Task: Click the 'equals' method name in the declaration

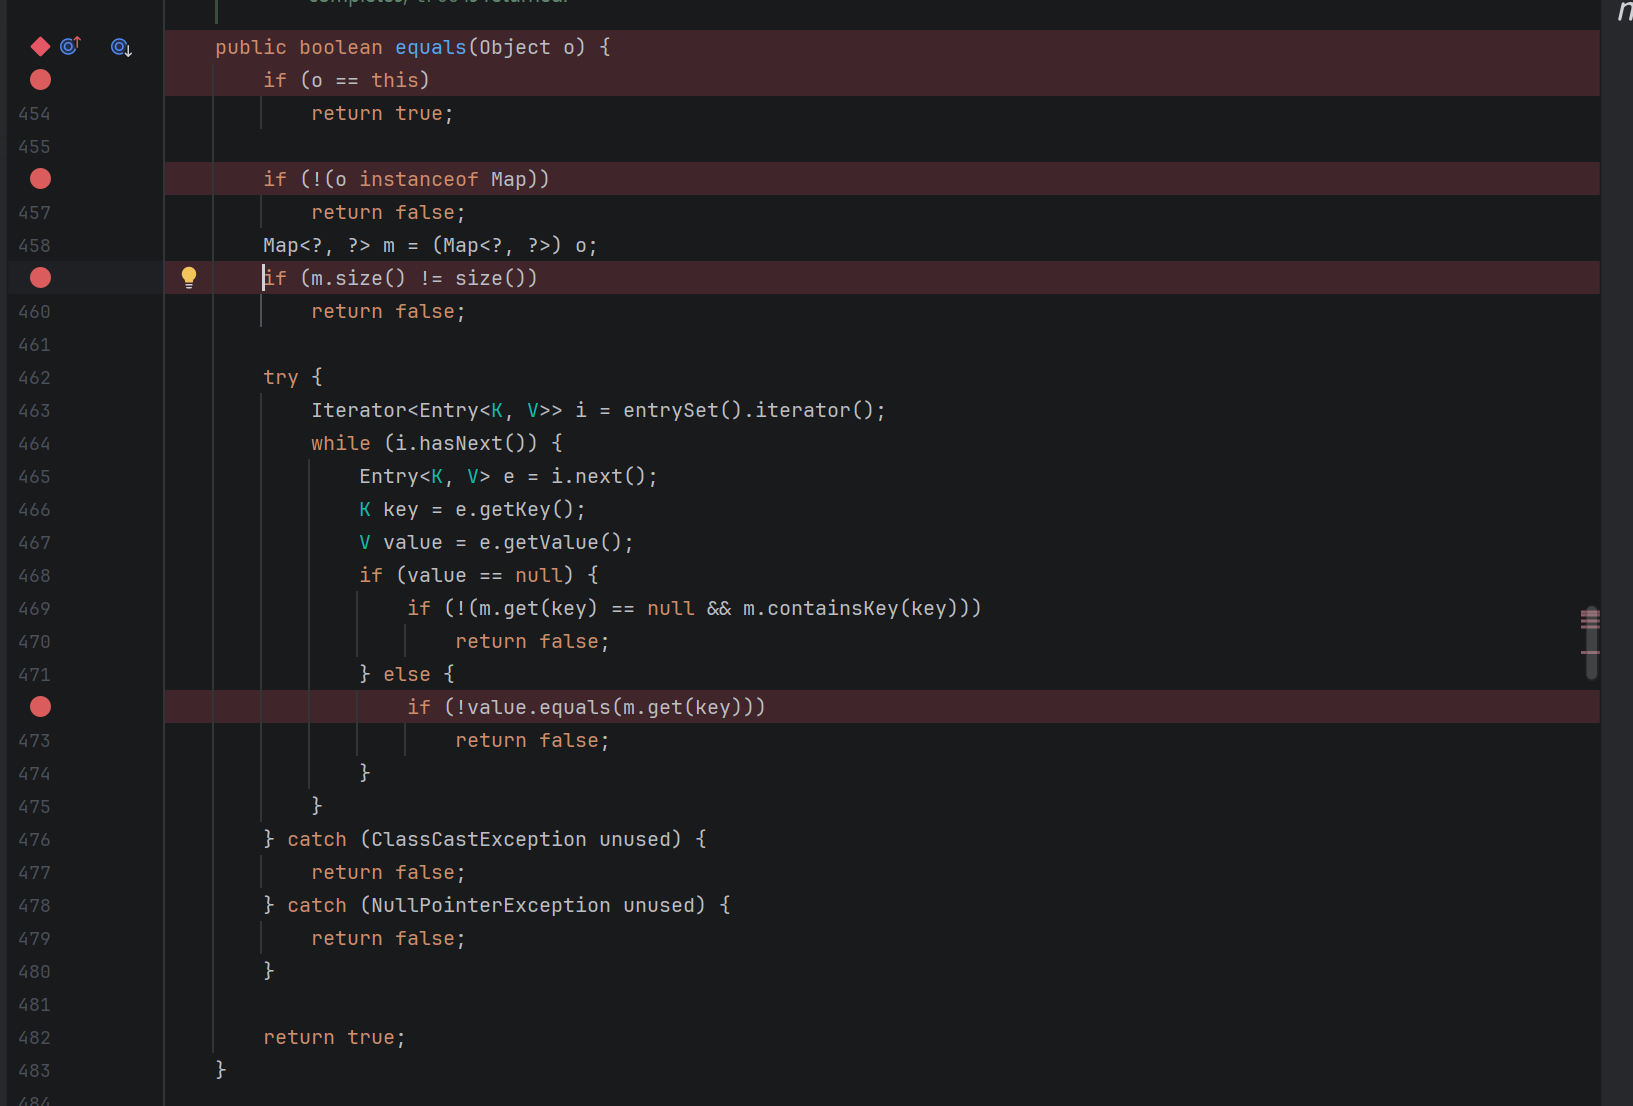Action: [430, 47]
